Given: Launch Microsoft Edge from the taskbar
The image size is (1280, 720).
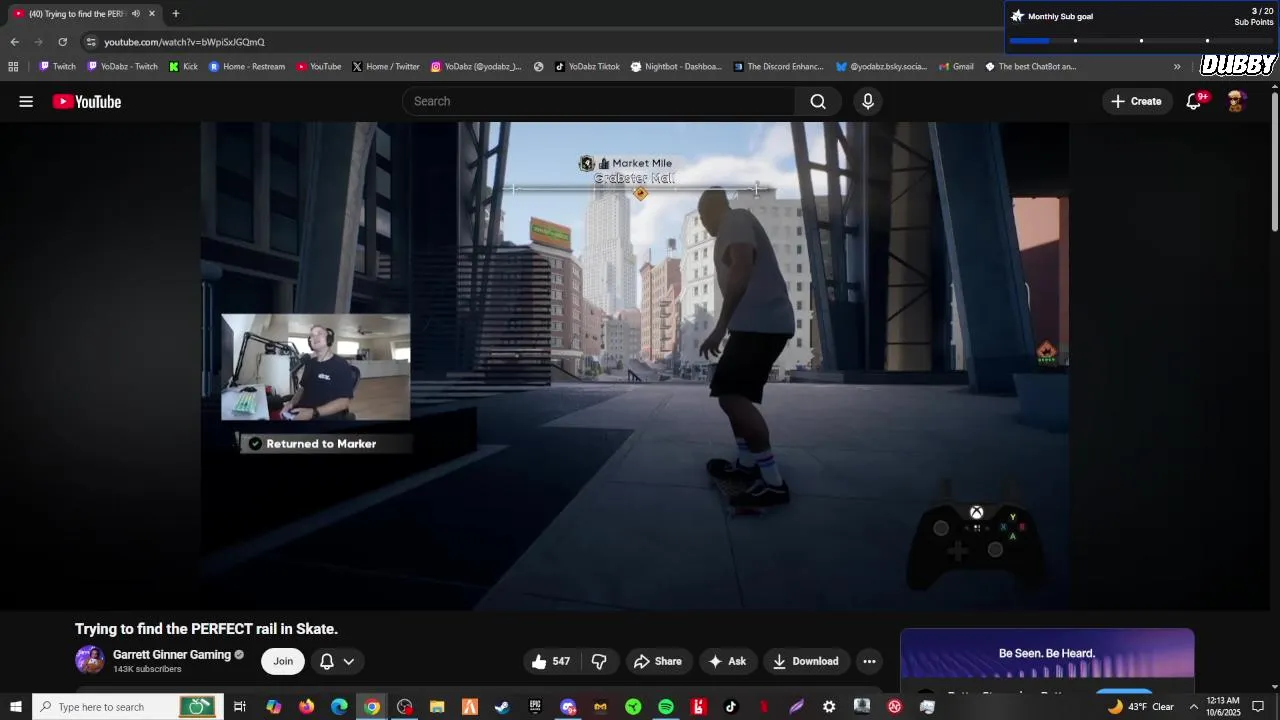Looking at the screenshot, I should [339, 707].
